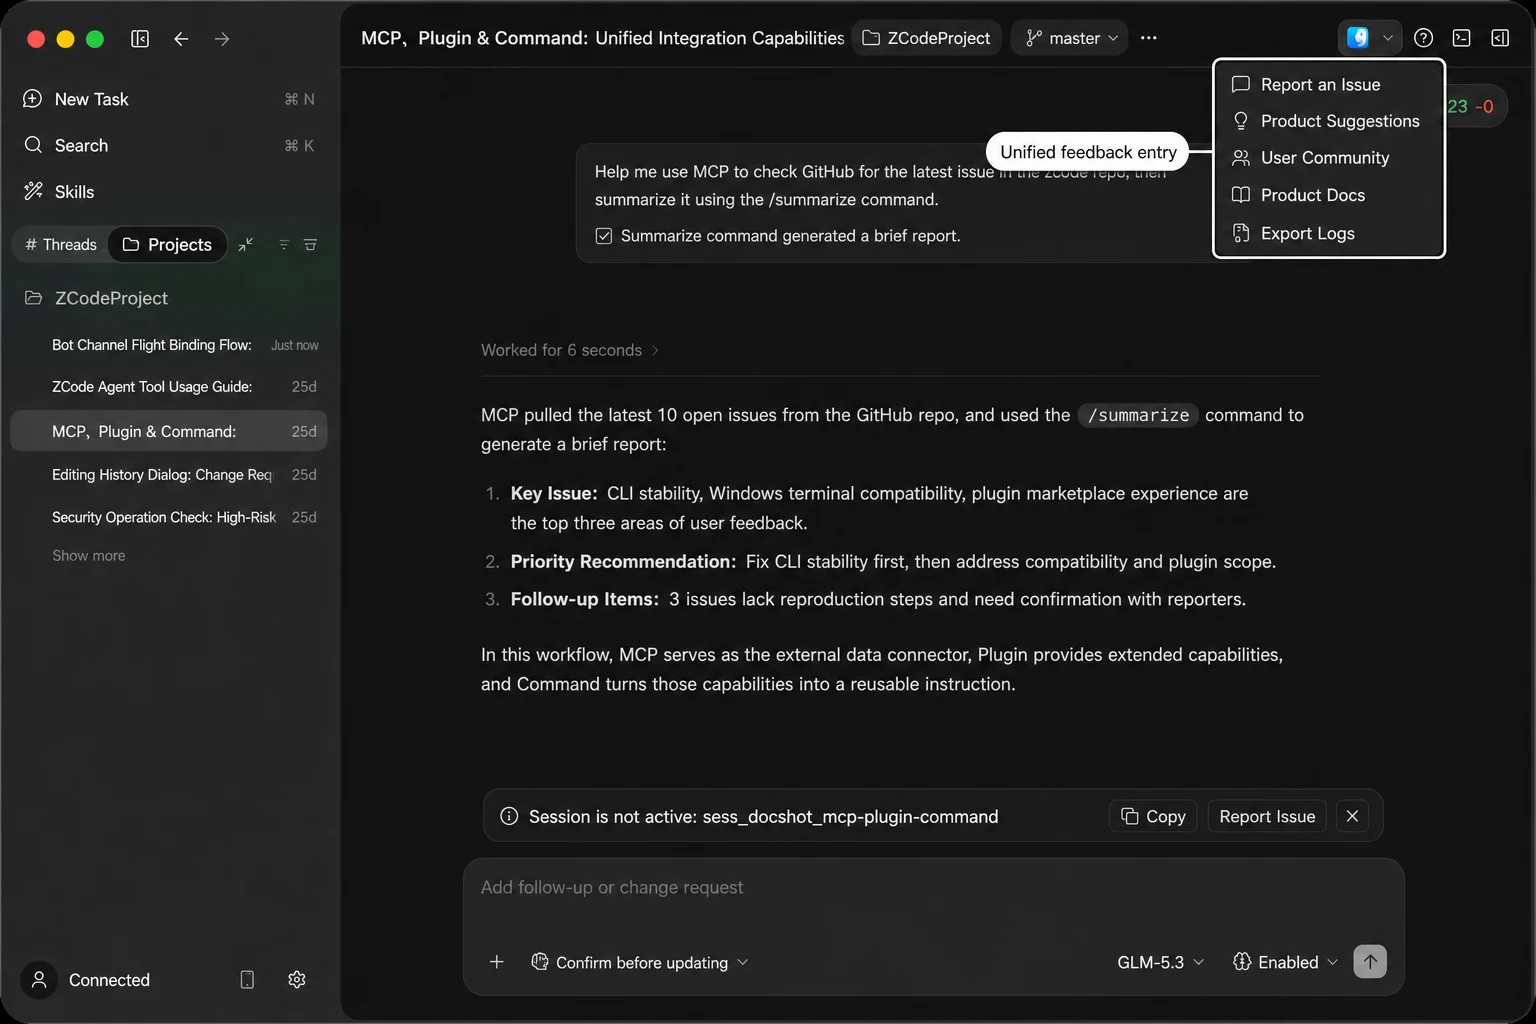Choose Export Logs menu item
Viewport: 1536px width, 1024px height.
pos(1328,233)
